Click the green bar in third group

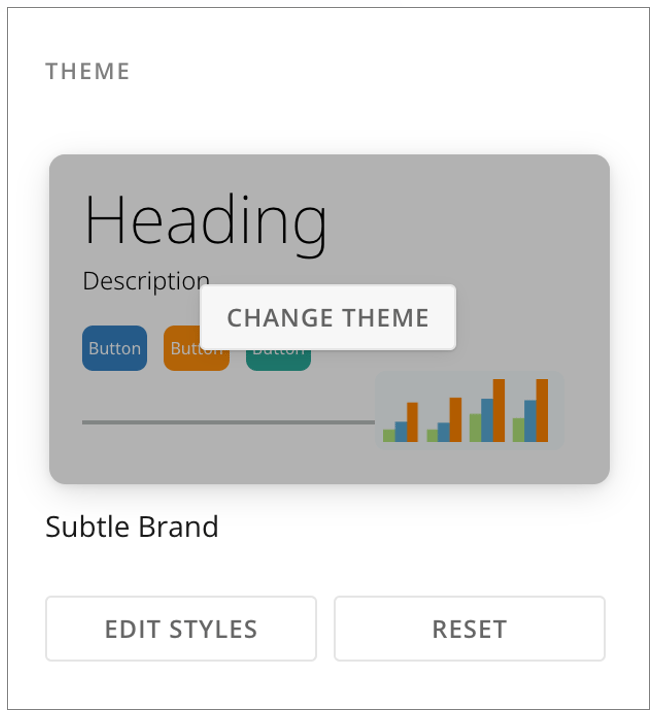(x=475, y=428)
